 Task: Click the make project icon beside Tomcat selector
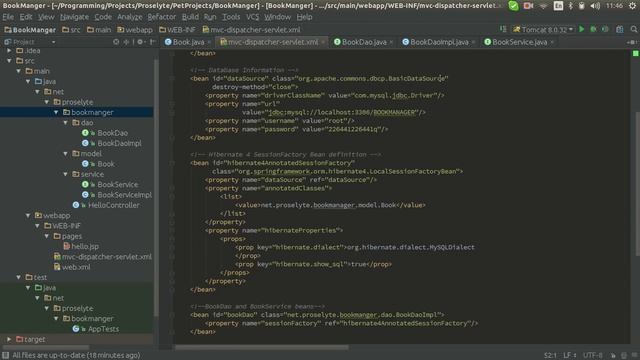point(503,29)
